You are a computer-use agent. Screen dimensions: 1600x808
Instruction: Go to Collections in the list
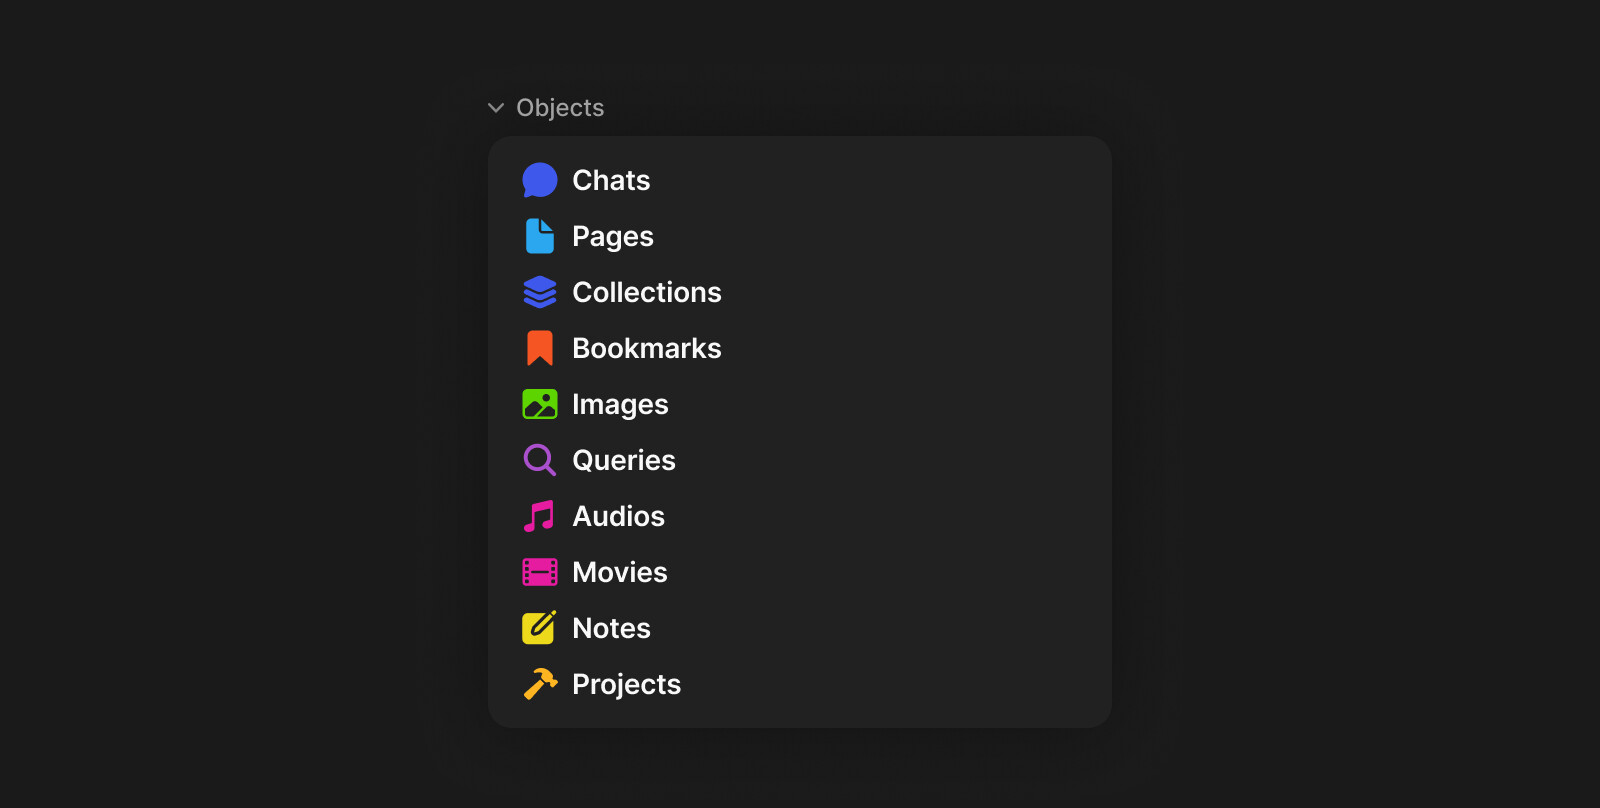click(x=647, y=292)
